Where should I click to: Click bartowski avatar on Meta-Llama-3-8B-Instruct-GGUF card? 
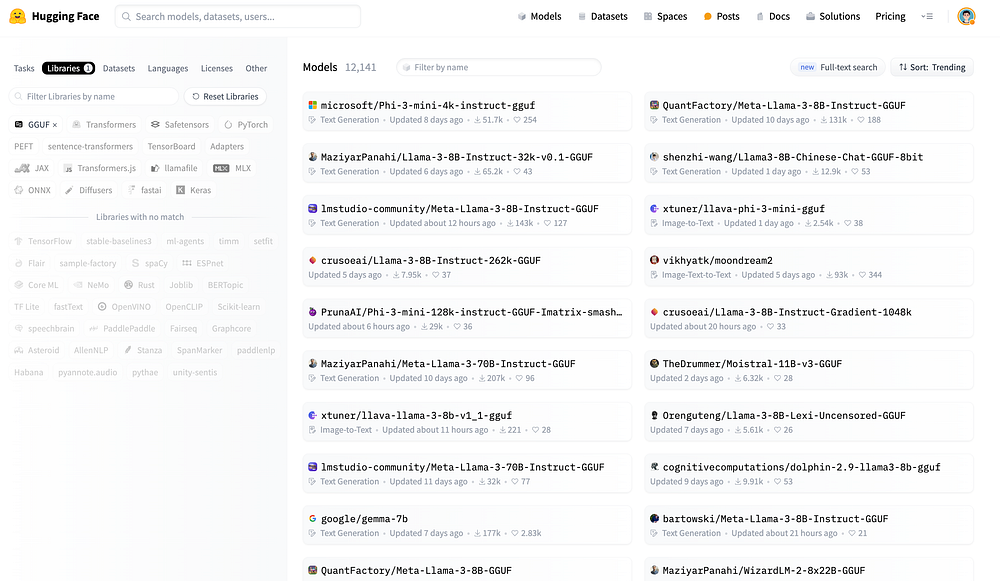tap(654, 518)
